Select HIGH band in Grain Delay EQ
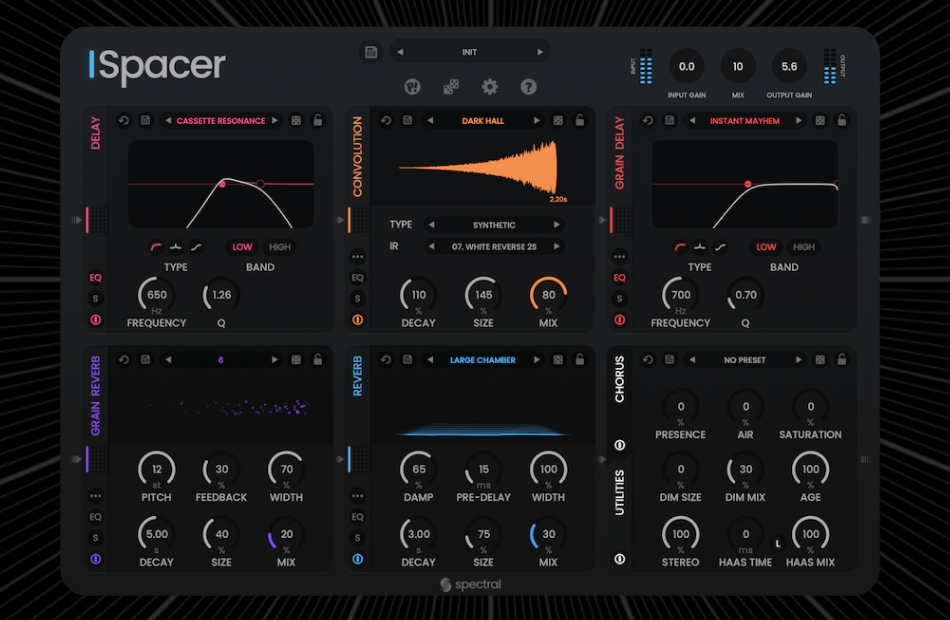 pos(803,247)
